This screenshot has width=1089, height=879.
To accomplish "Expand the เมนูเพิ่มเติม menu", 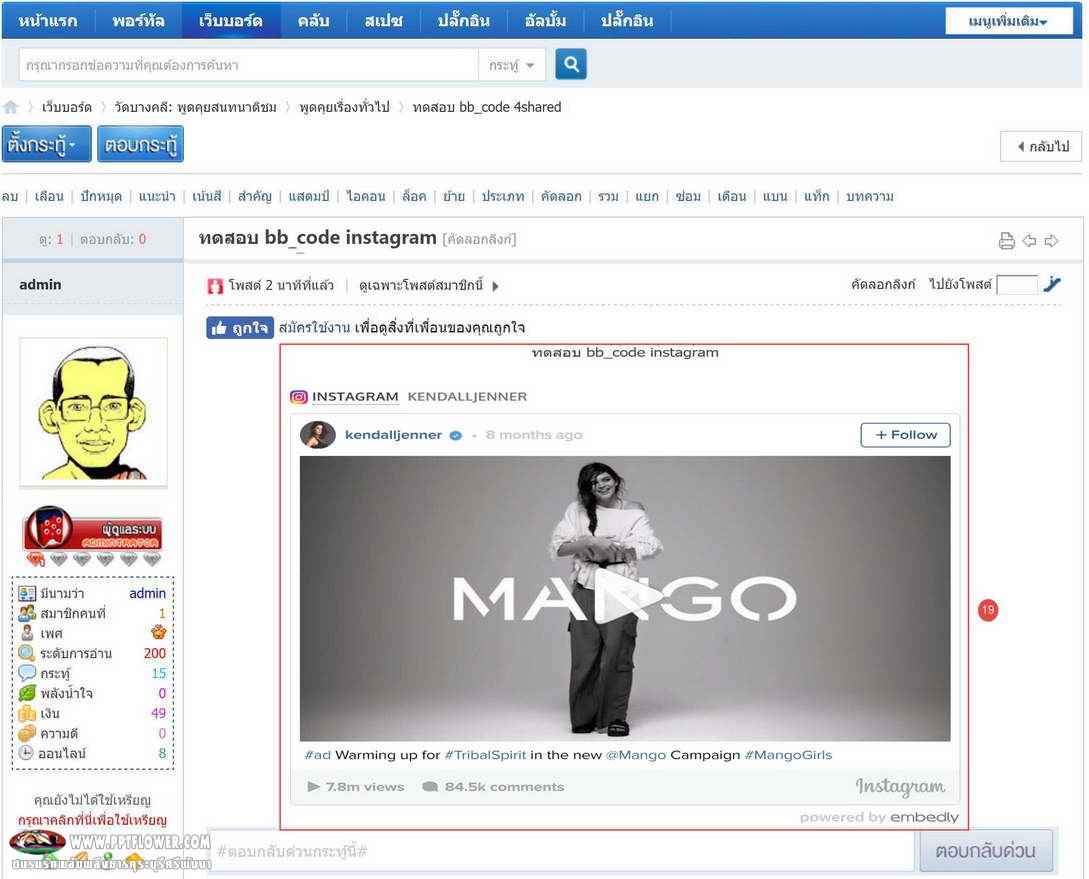I will (1008, 21).
